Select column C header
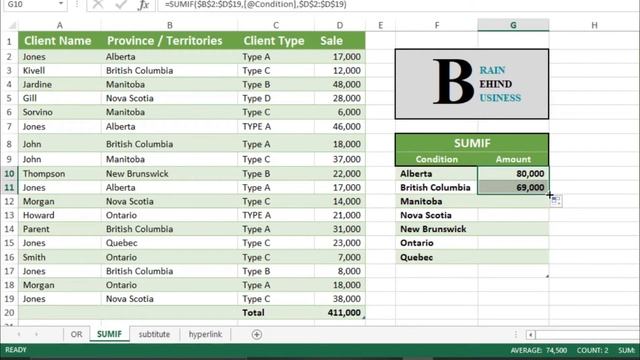The image size is (640, 360). click(276, 25)
